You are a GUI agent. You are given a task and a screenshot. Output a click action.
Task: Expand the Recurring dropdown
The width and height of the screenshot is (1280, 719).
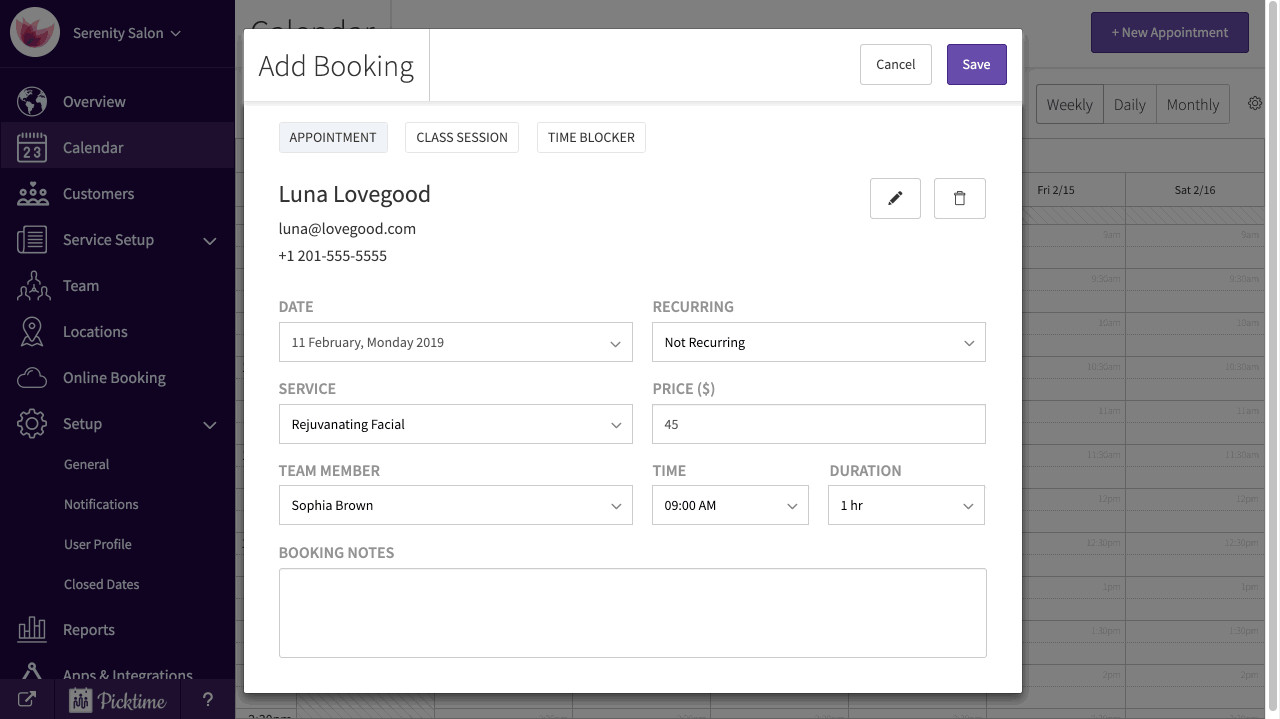click(818, 342)
